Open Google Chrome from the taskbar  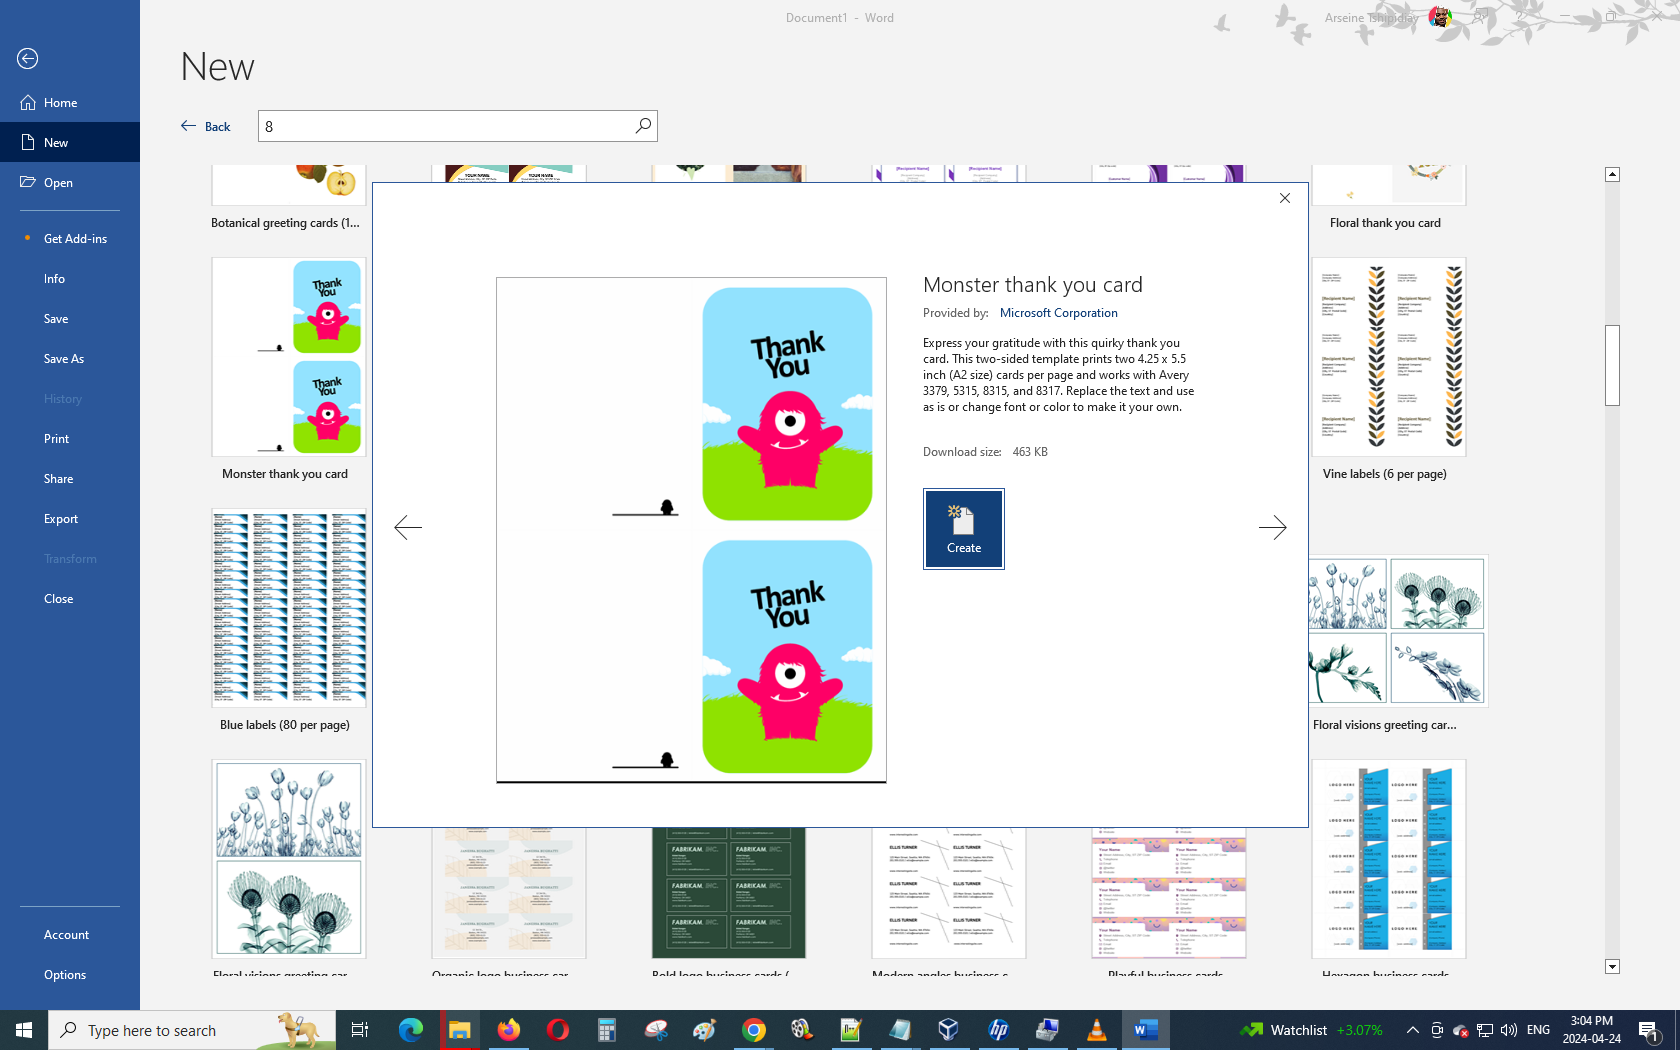click(x=753, y=1030)
